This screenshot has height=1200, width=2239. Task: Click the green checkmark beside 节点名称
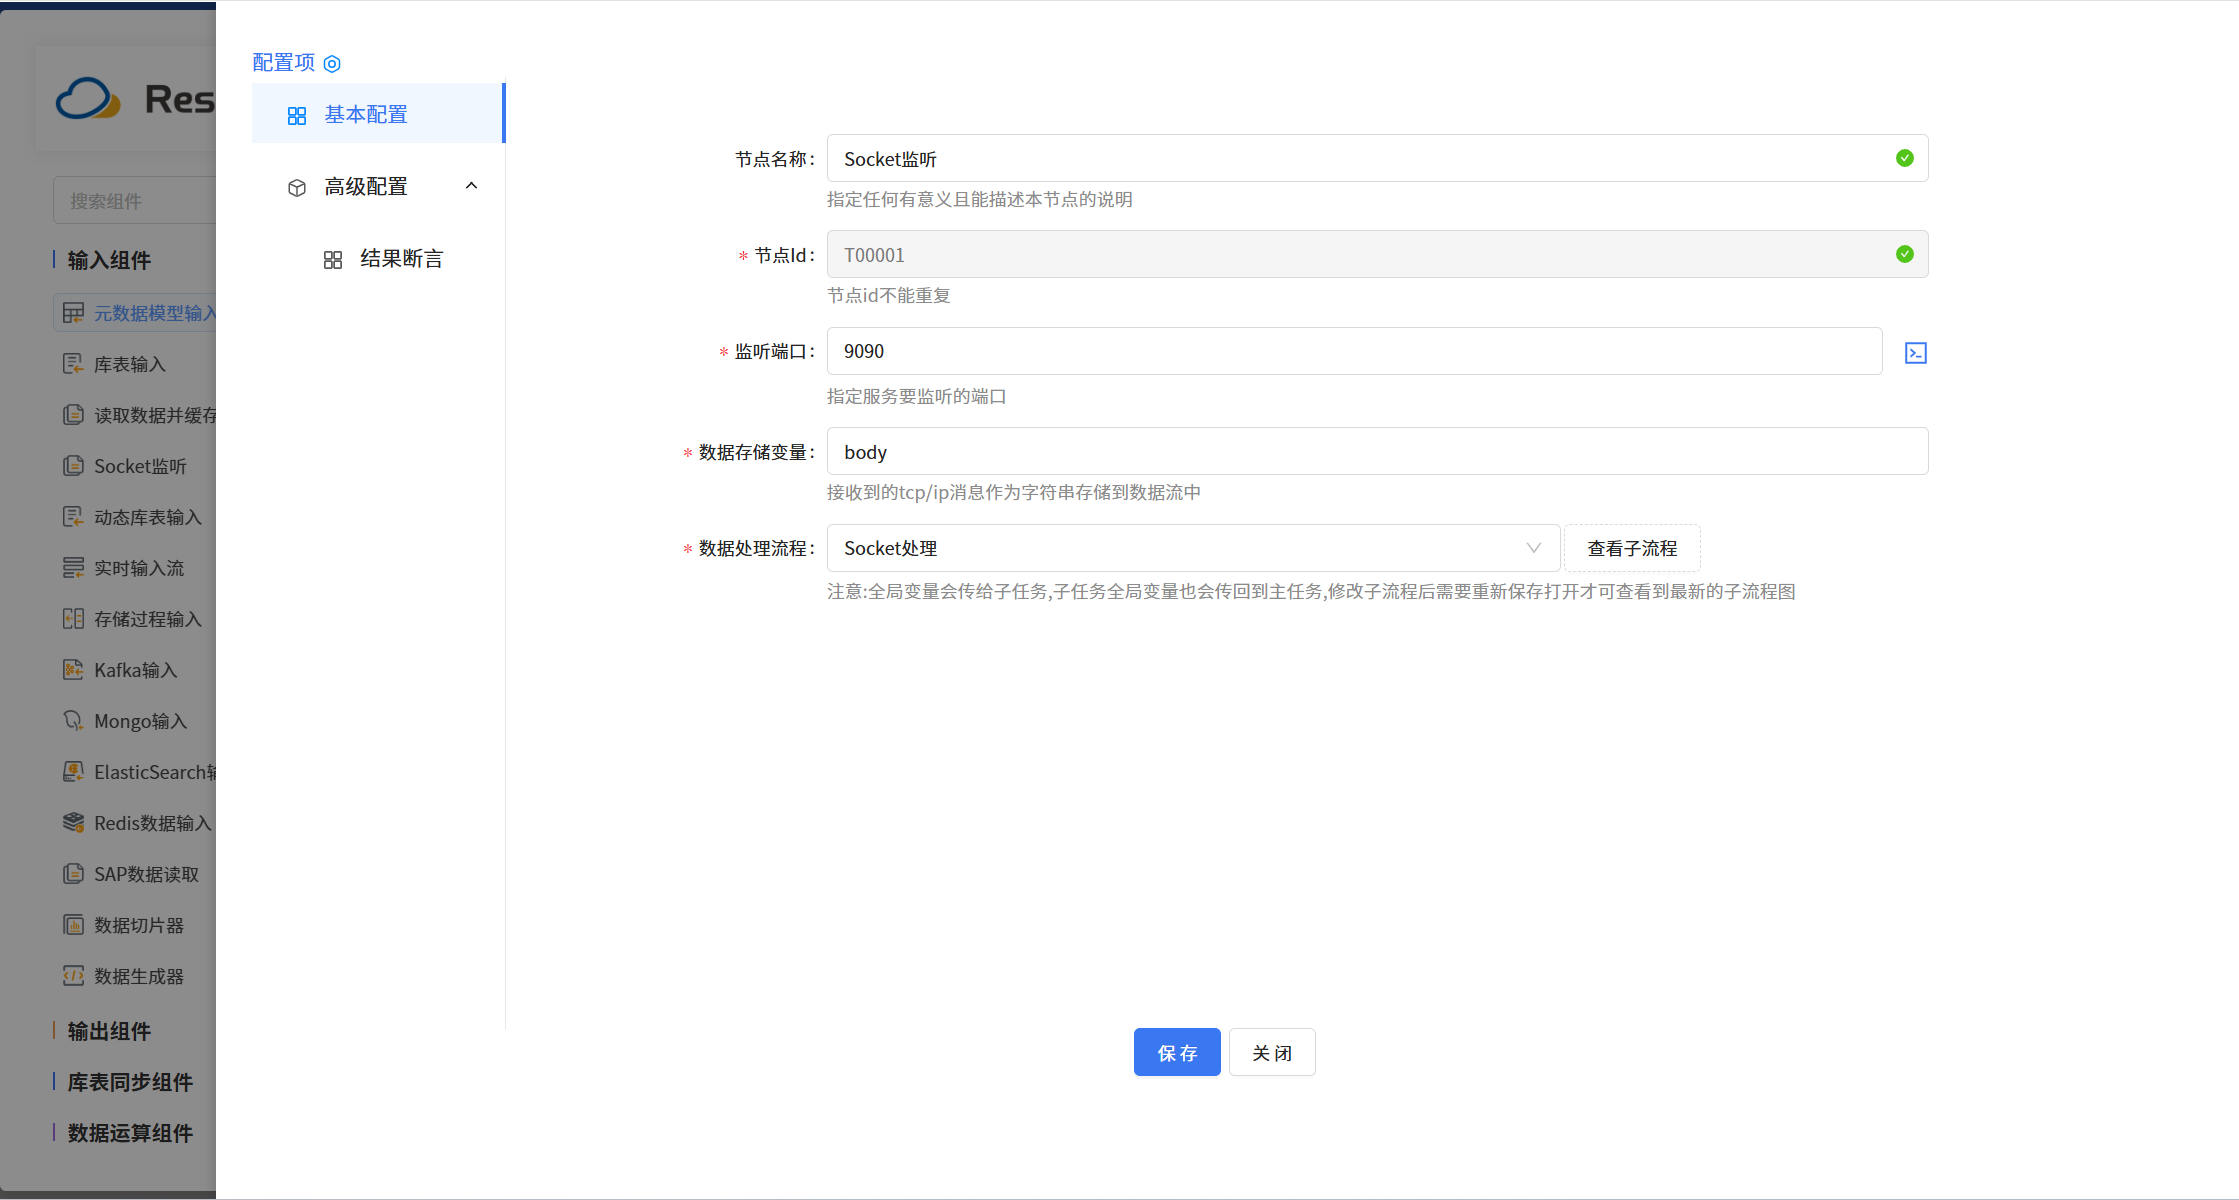tap(1904, 158)
